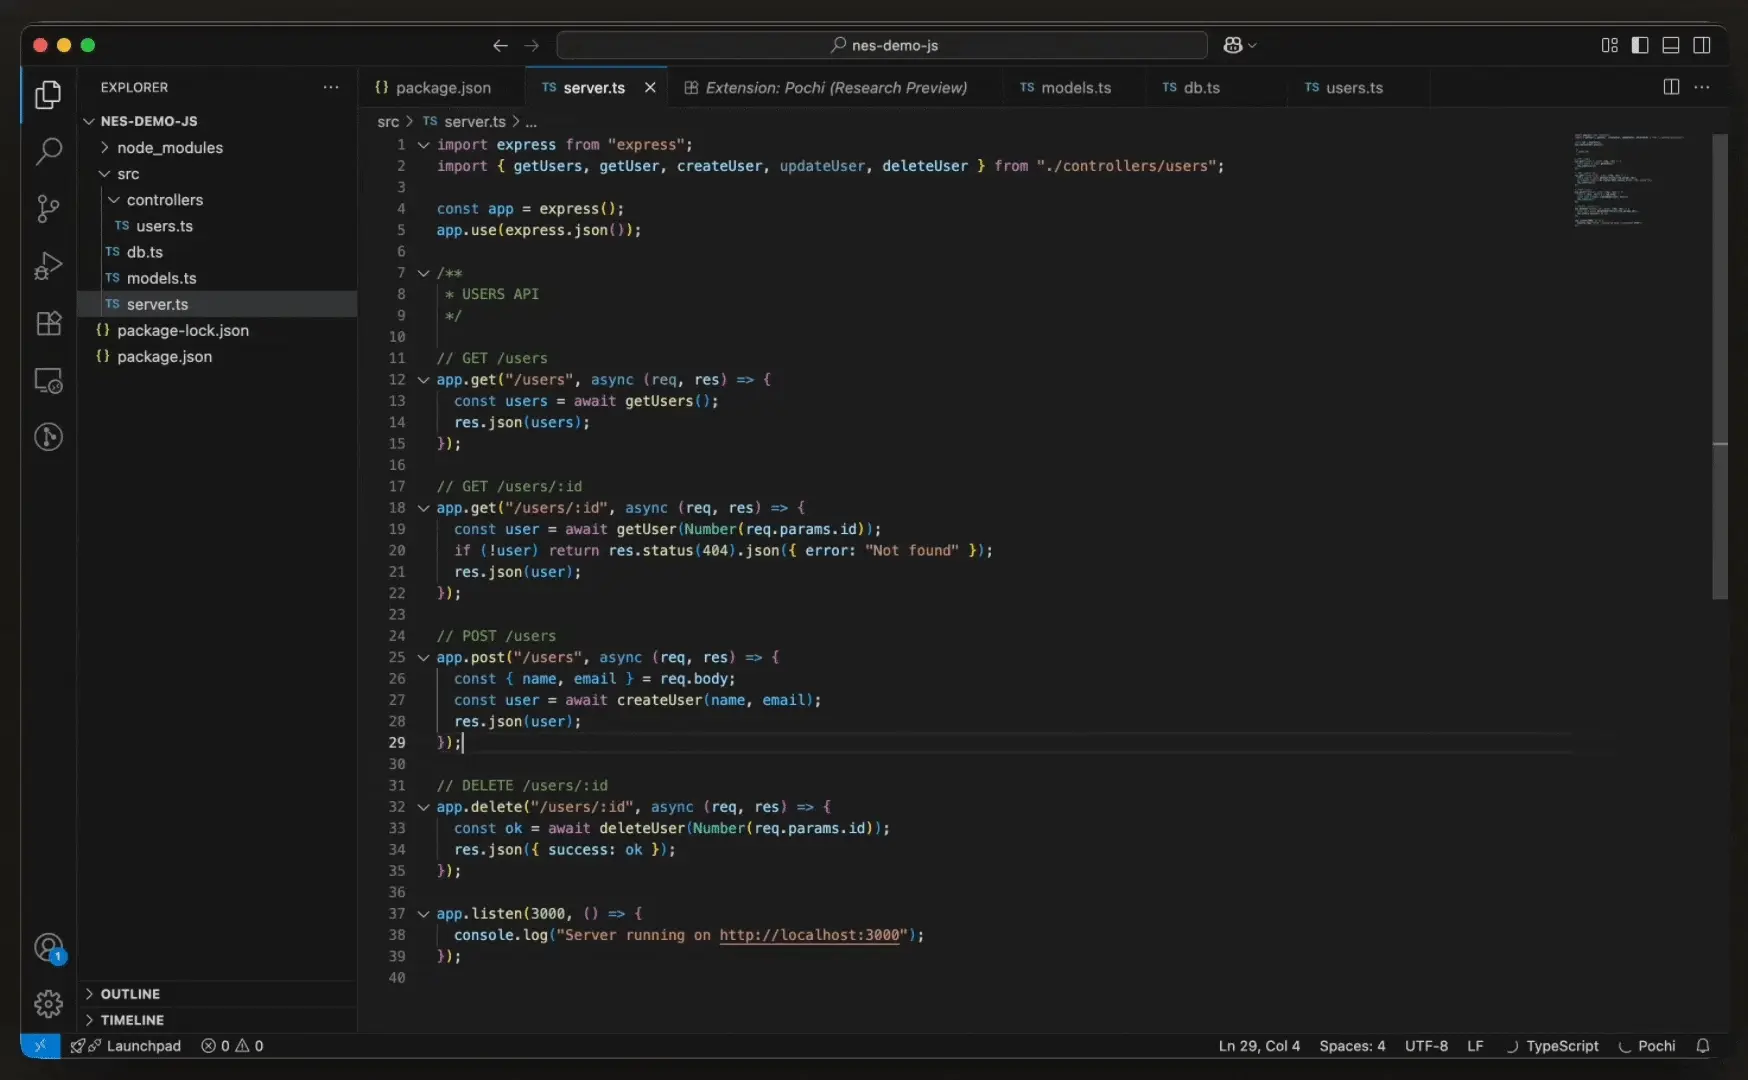The width and height of the screenshot is (1748, 1080).
Task: Expand the OUTLINE section
Action: (x=130, y=994)
